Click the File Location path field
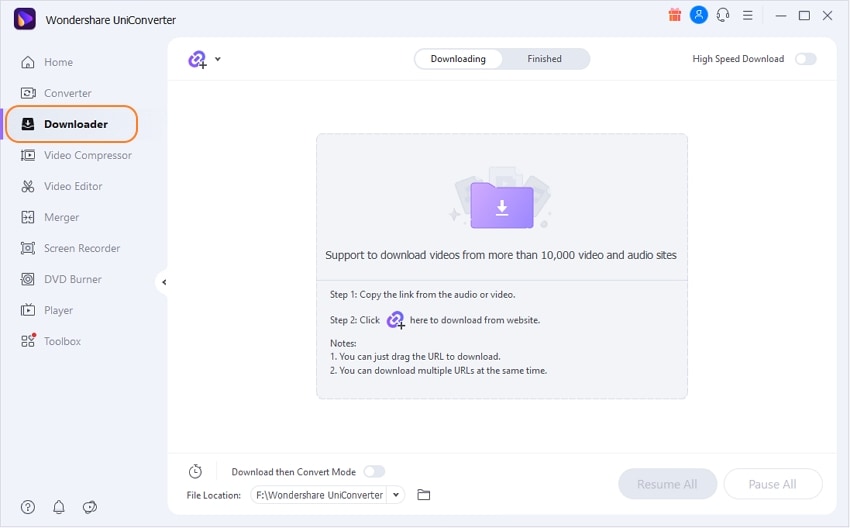The image size is (850, 528). [x=319, y=495]
